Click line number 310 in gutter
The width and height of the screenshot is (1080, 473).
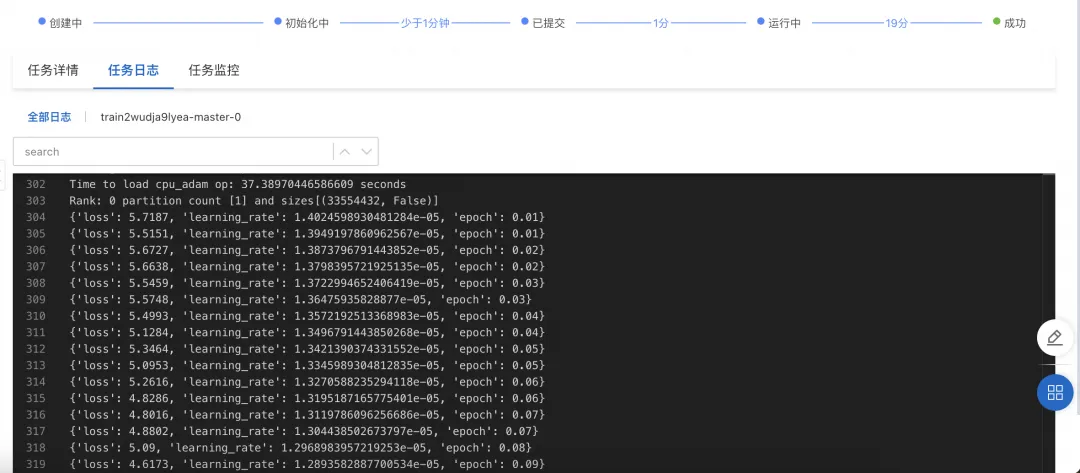(x=37, y=316)
